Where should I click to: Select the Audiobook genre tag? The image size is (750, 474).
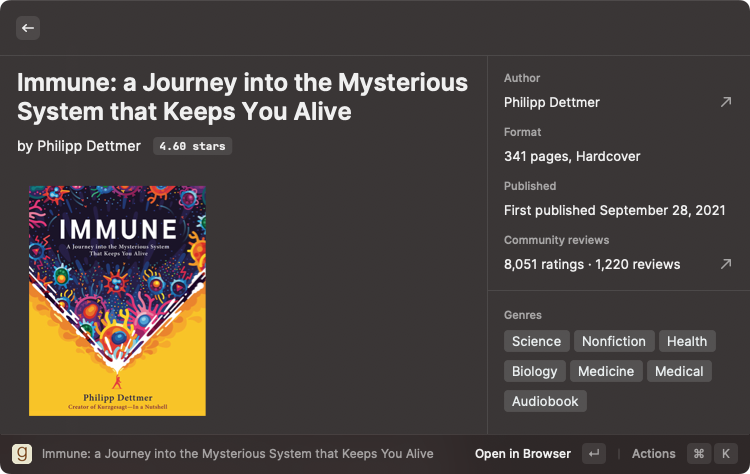(545, 401)
